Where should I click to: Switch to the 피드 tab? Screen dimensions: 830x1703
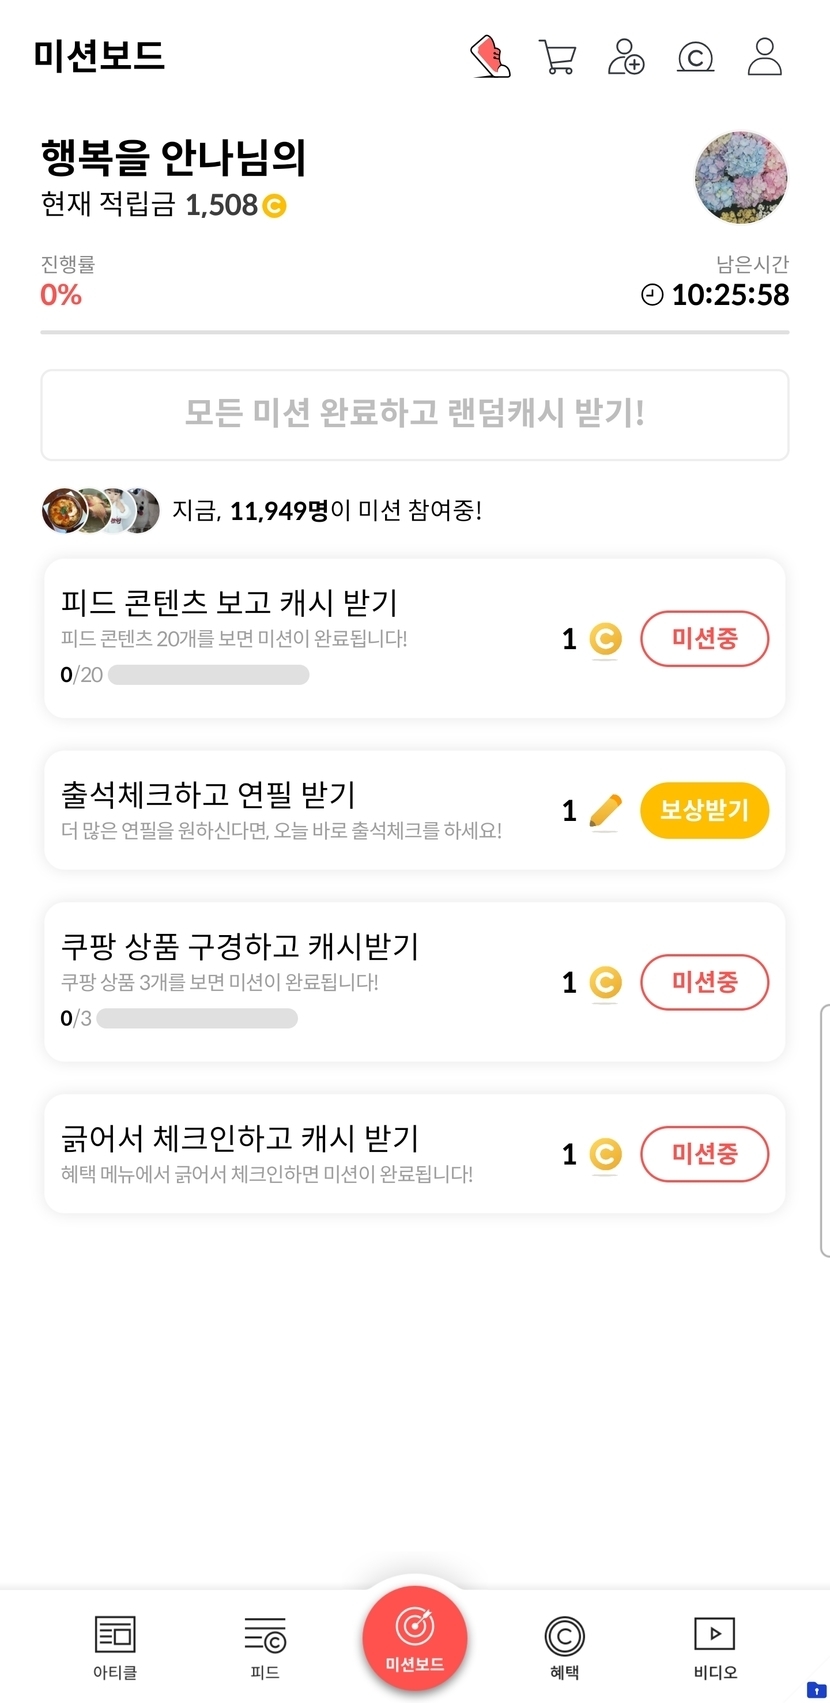265,1645
